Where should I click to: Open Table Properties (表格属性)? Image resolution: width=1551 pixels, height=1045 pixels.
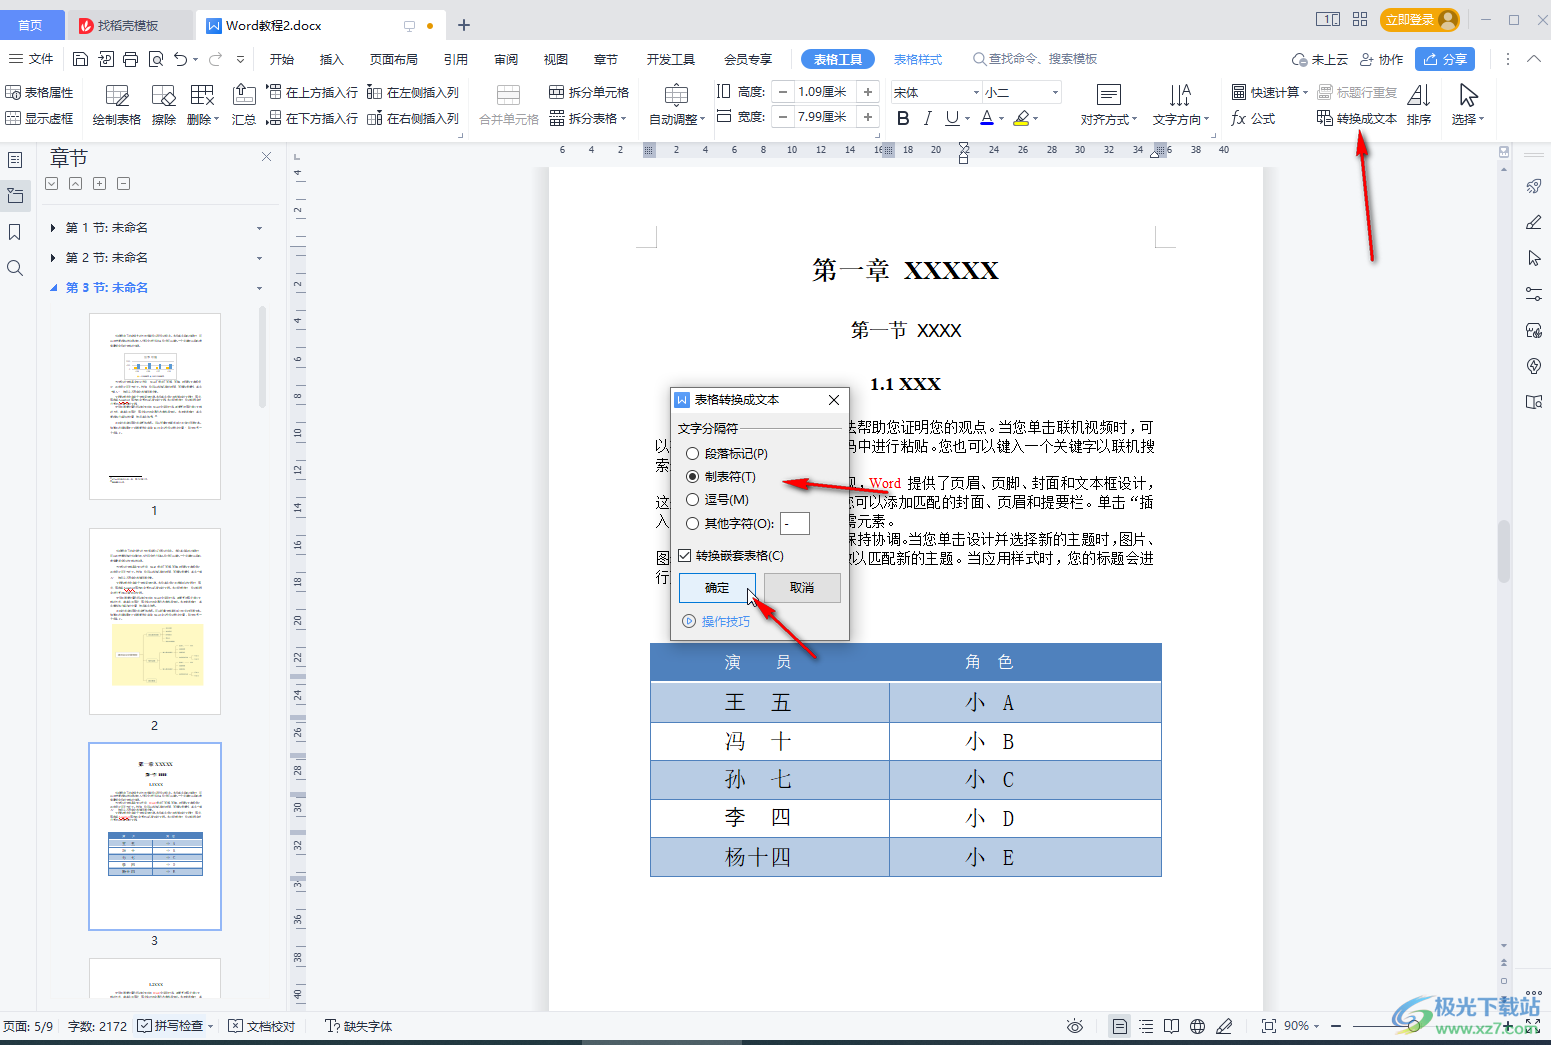point(40,92)
